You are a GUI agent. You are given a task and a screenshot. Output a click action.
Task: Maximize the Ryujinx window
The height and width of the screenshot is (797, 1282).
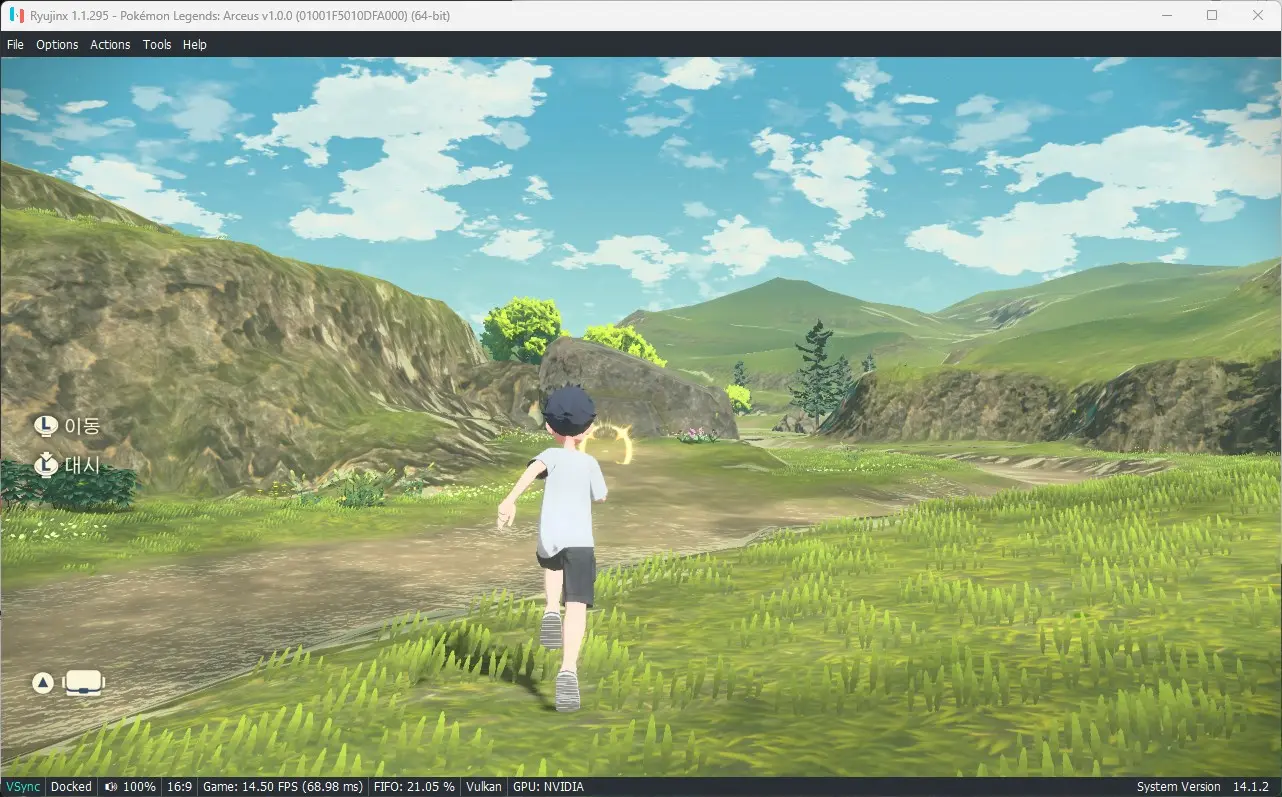pos(1212,15)
